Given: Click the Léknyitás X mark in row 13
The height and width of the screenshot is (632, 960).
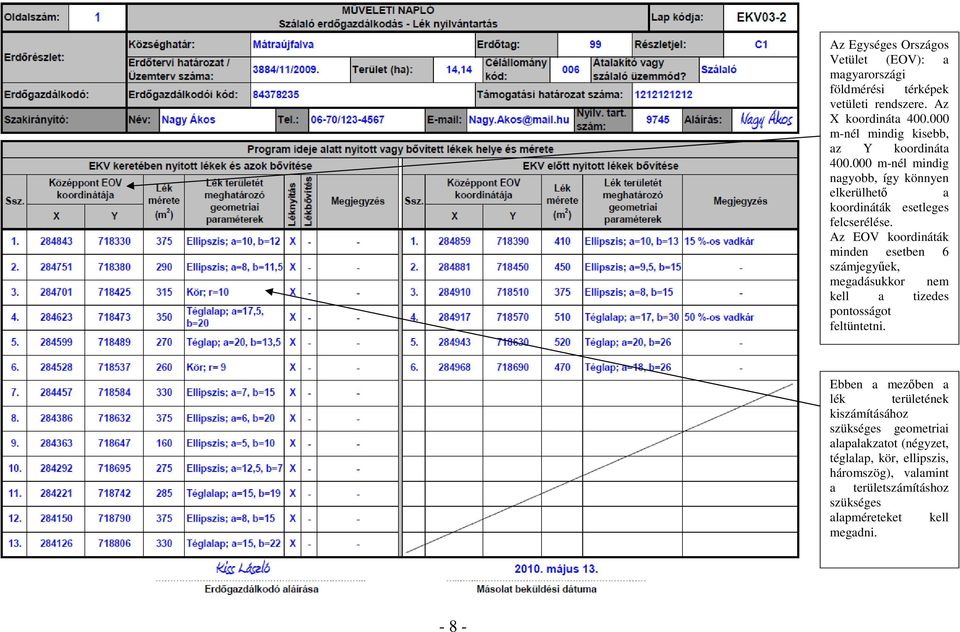Looking at the screenshot, I should point(293,544).
